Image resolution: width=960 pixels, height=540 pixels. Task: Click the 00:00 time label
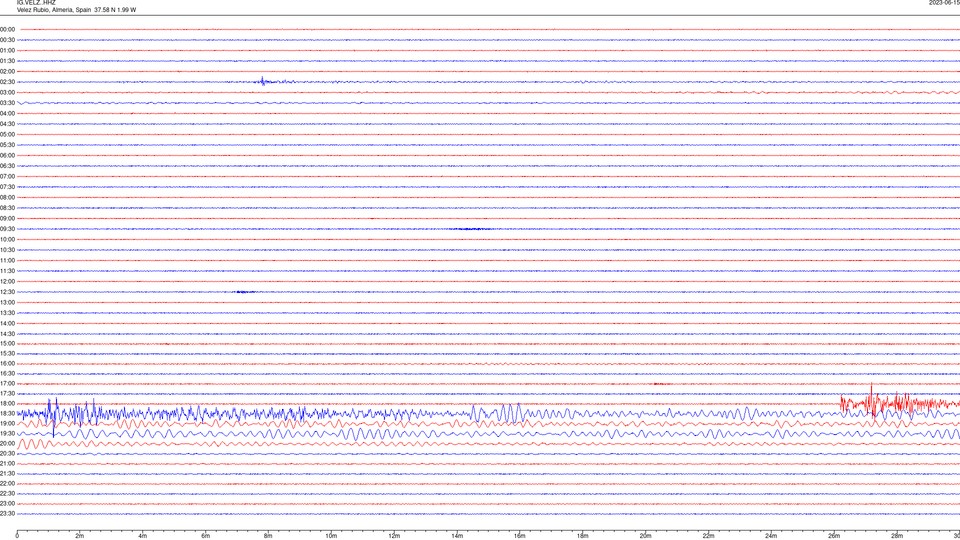click(x=7, y=29)
